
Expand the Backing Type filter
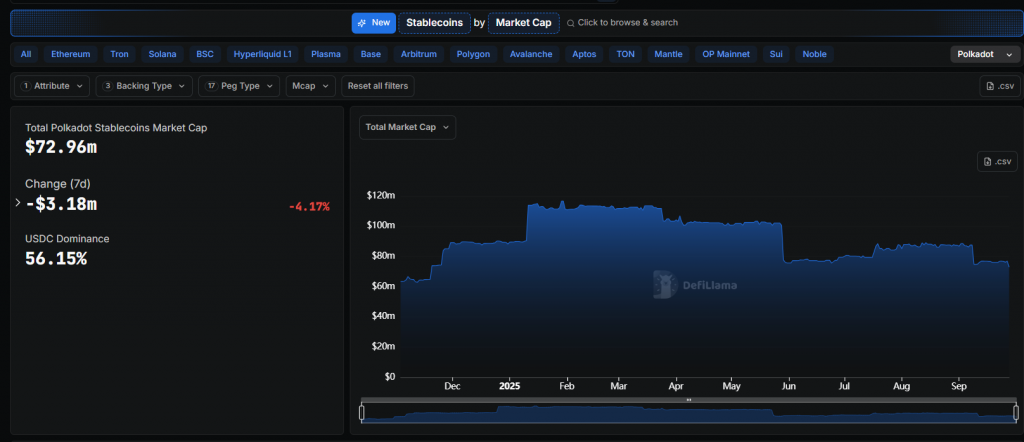coord(145,86)
